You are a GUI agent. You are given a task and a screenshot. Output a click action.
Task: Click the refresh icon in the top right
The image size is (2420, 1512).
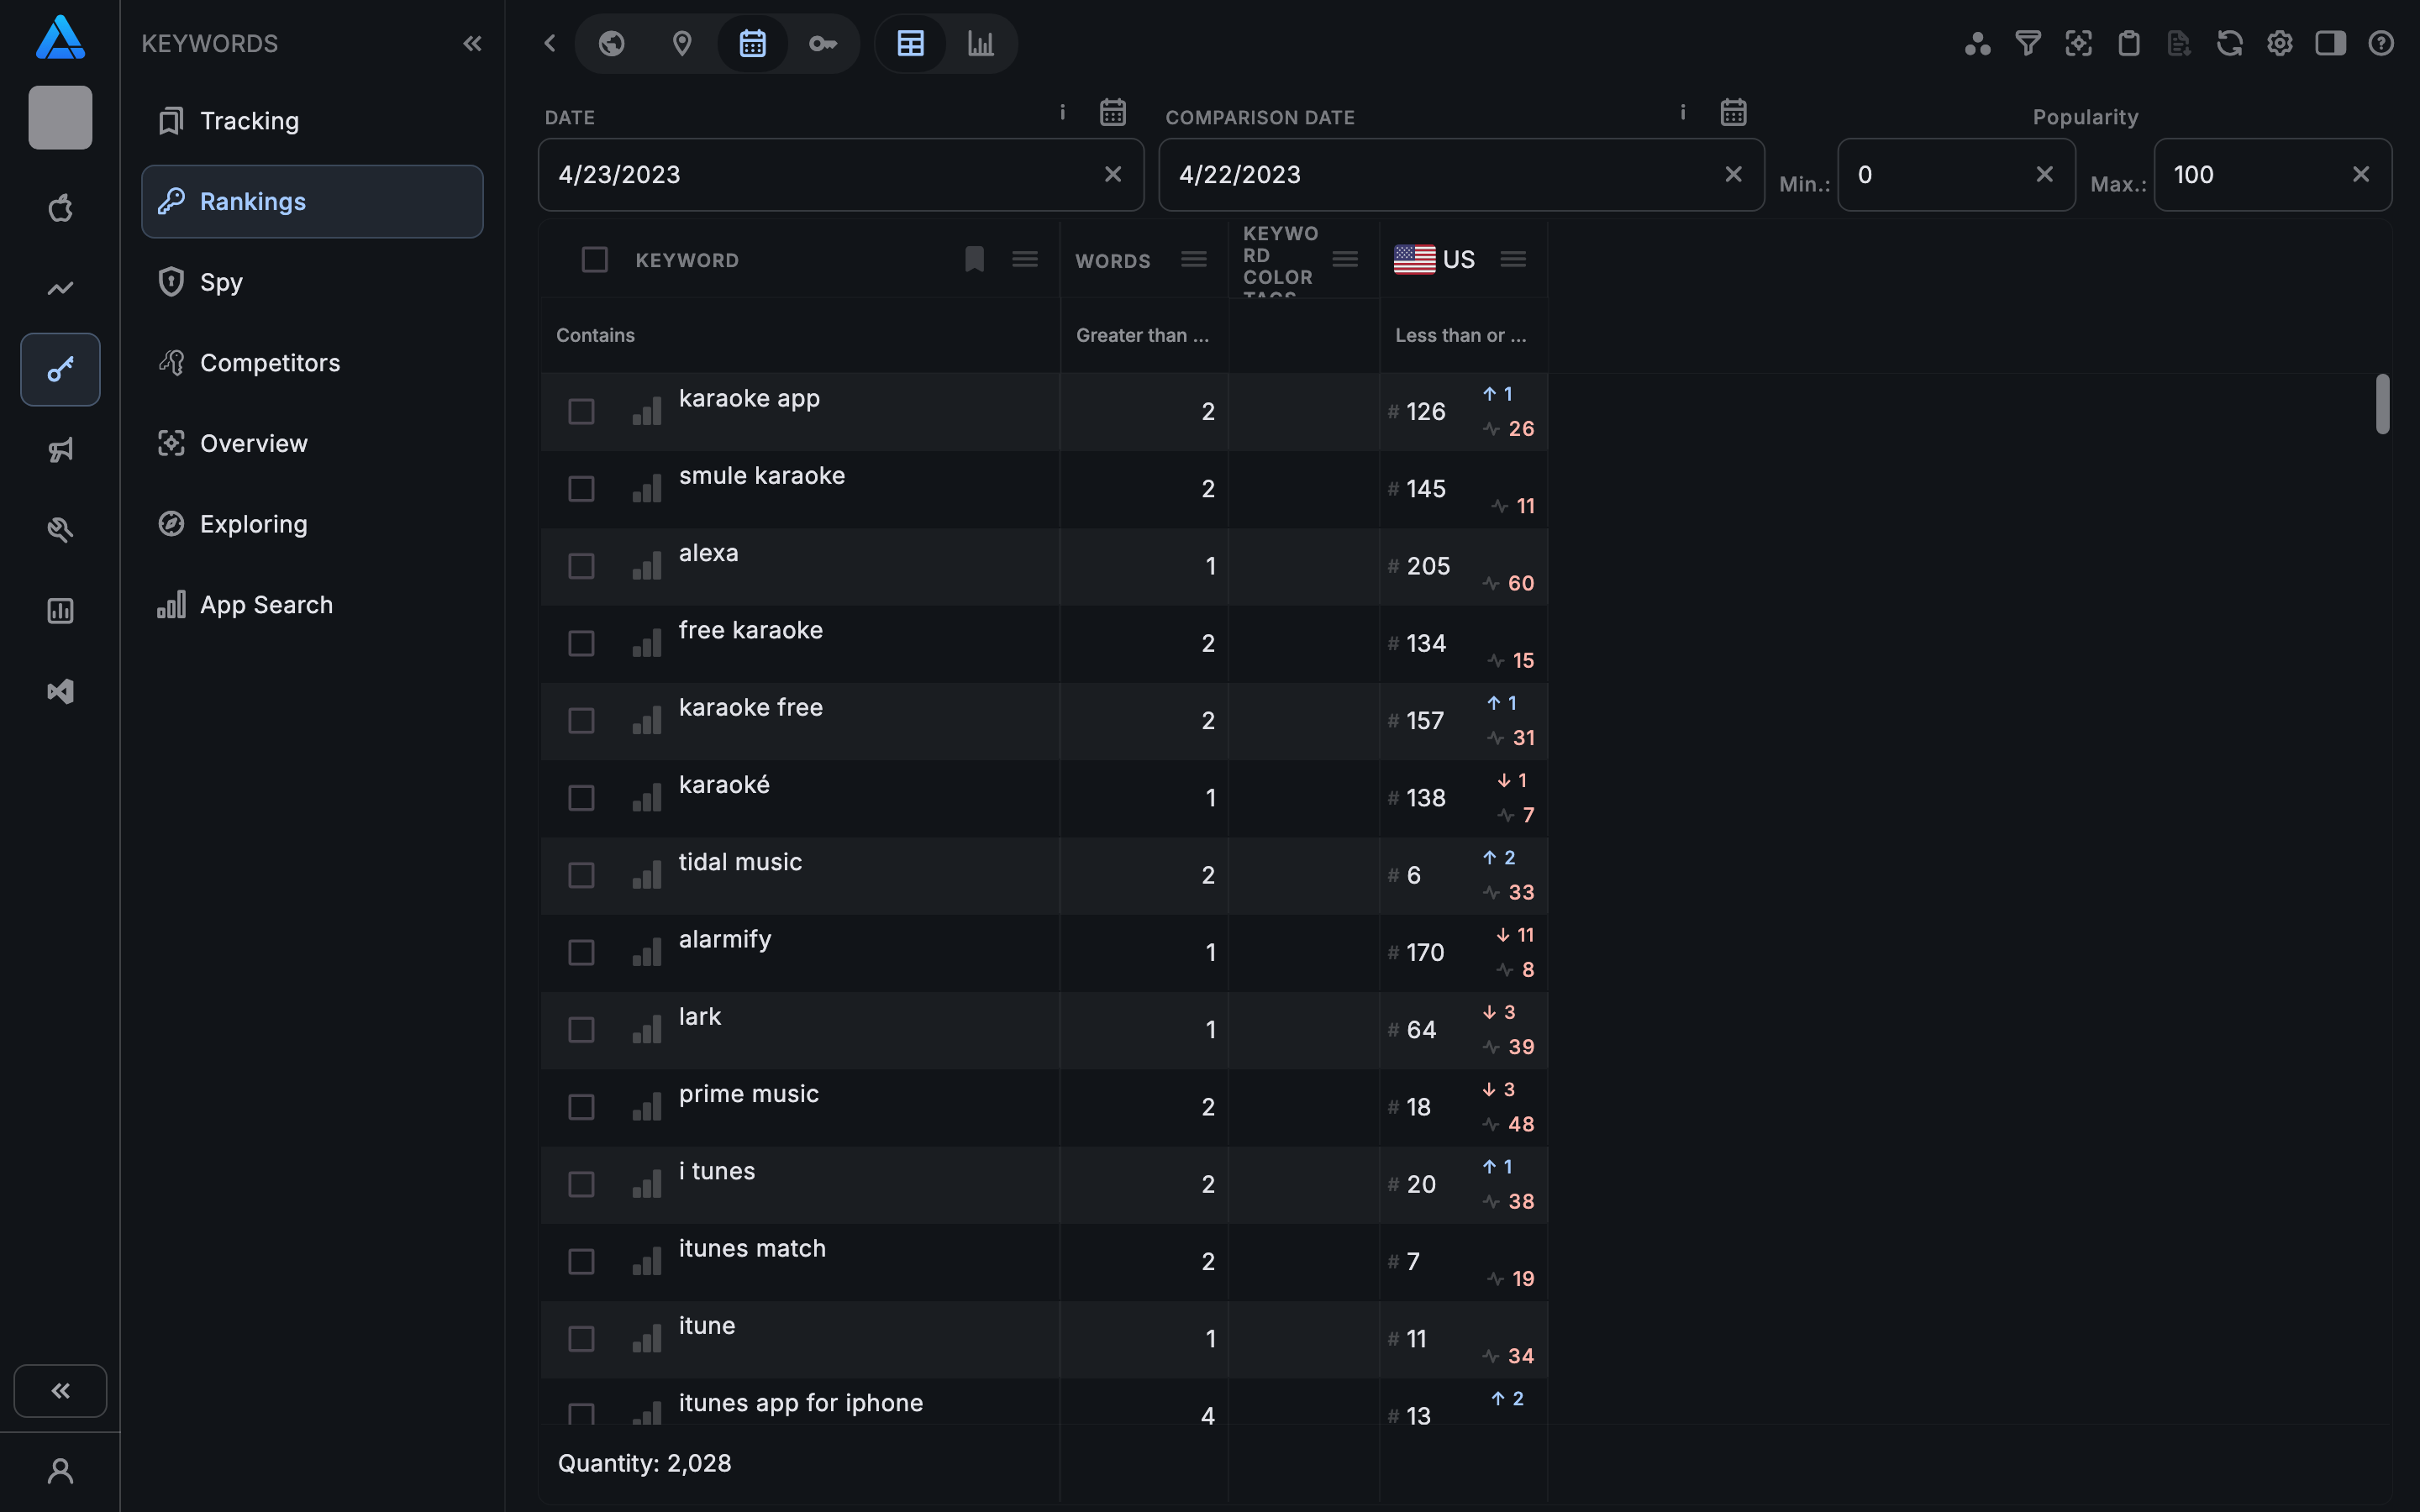(x=2229, y=43)
